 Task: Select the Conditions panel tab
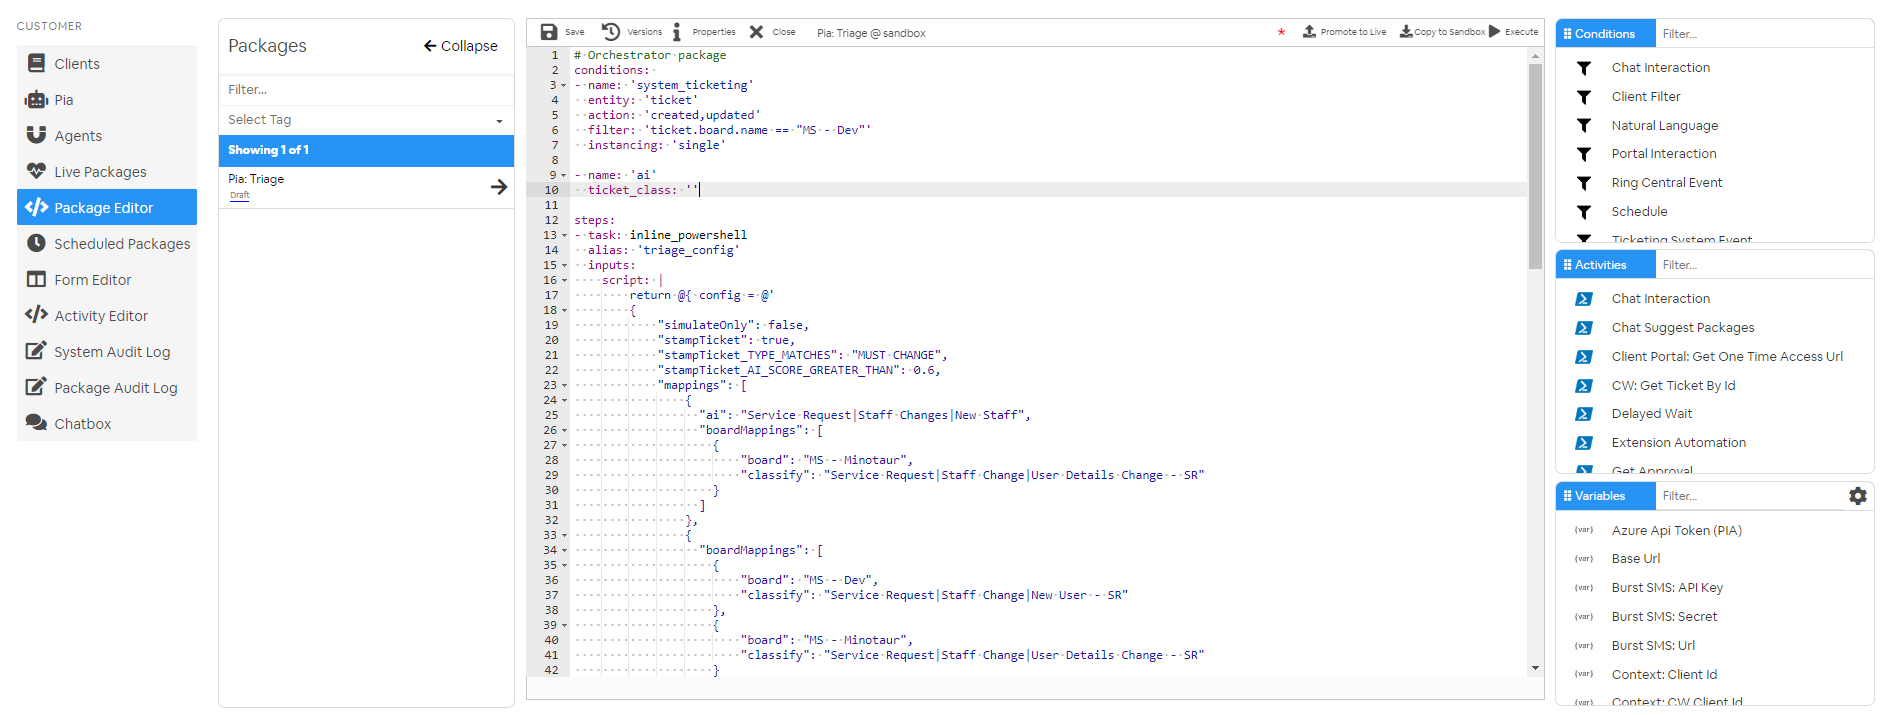pos(1605,34)
